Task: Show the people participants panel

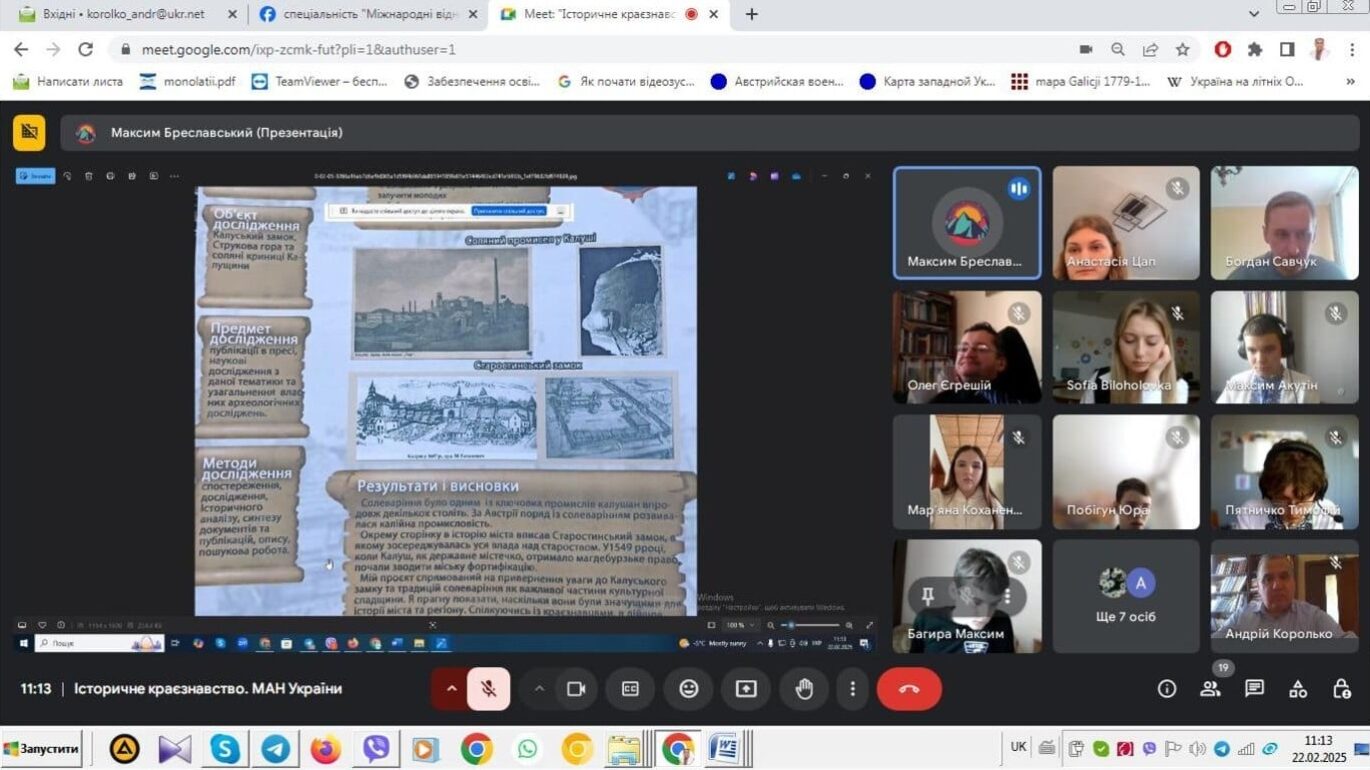Action: pos(1210,689)
